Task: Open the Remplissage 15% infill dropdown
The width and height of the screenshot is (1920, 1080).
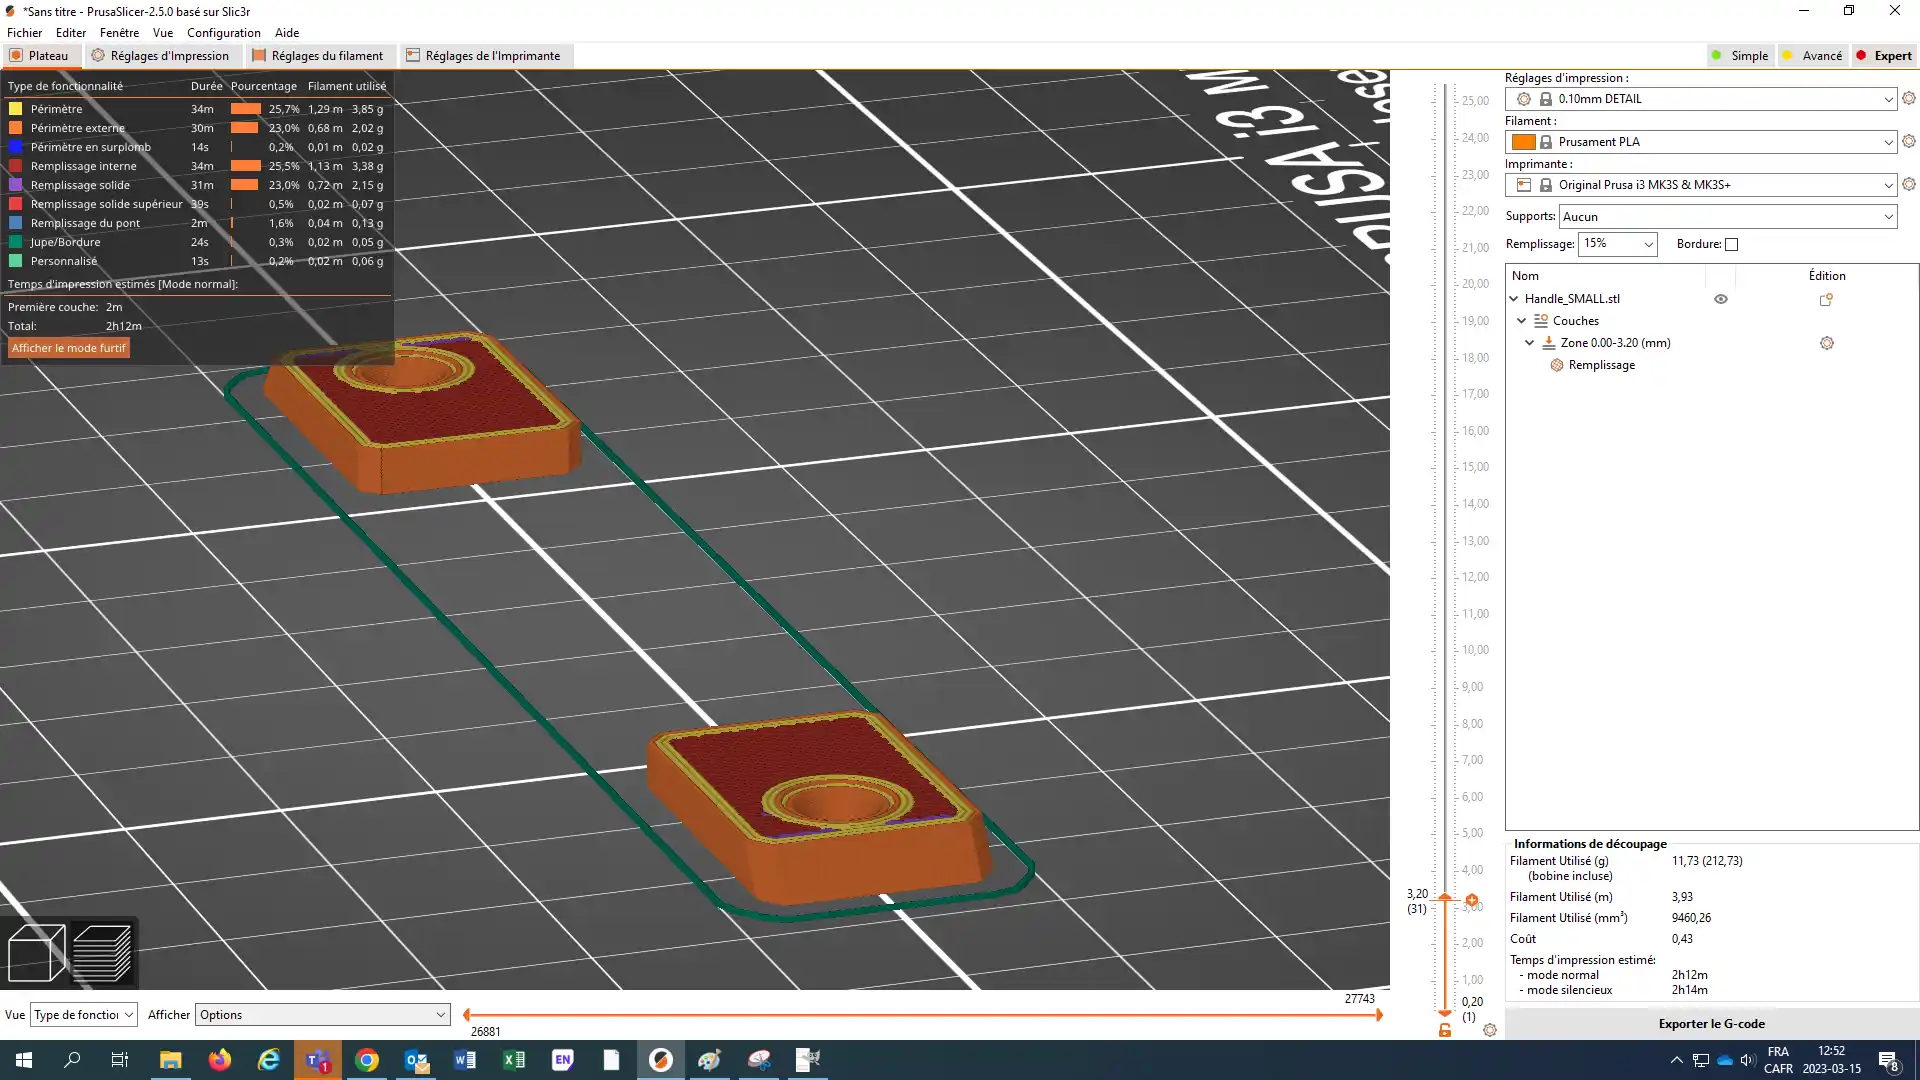Action: pyautogui.click(x=1617, y=244)
